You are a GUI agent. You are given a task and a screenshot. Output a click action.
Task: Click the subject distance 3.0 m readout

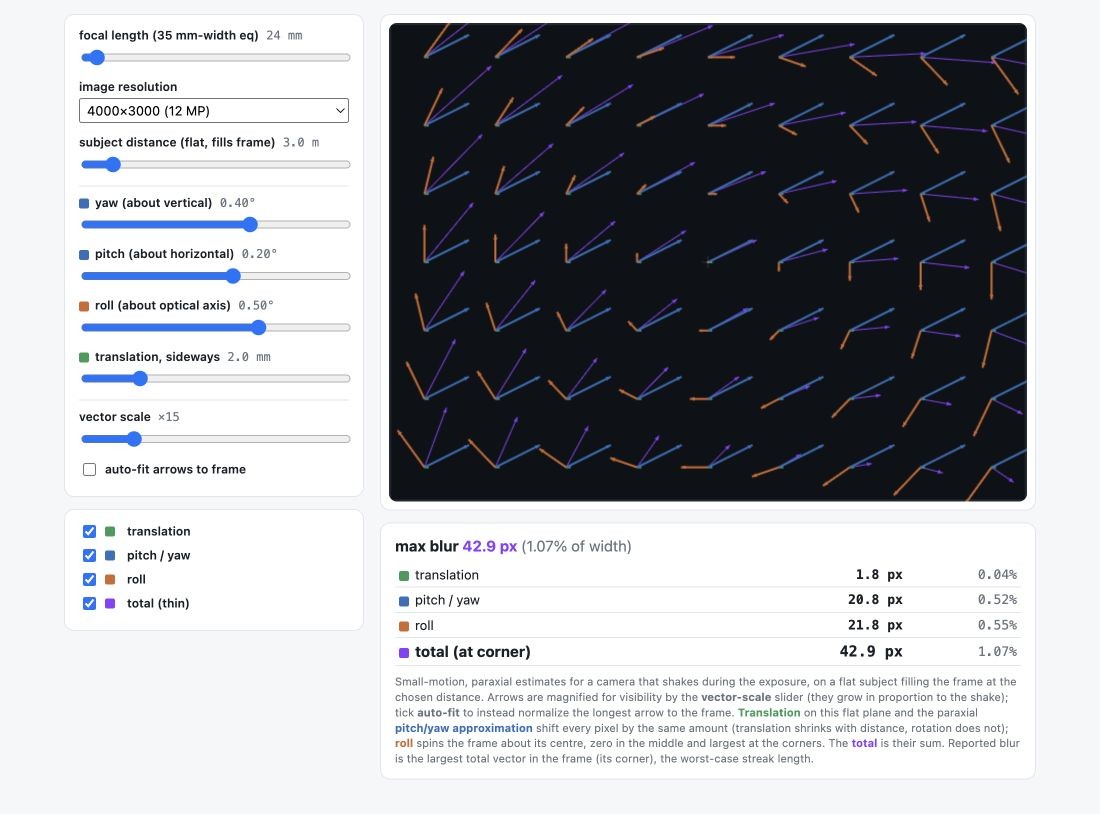click(301, 142)
